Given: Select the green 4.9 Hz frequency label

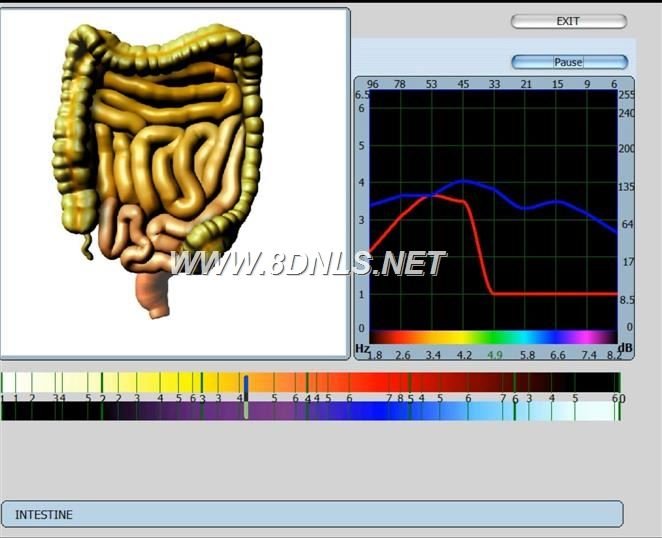Looking at the screenshot, I should tap(495, 355).
